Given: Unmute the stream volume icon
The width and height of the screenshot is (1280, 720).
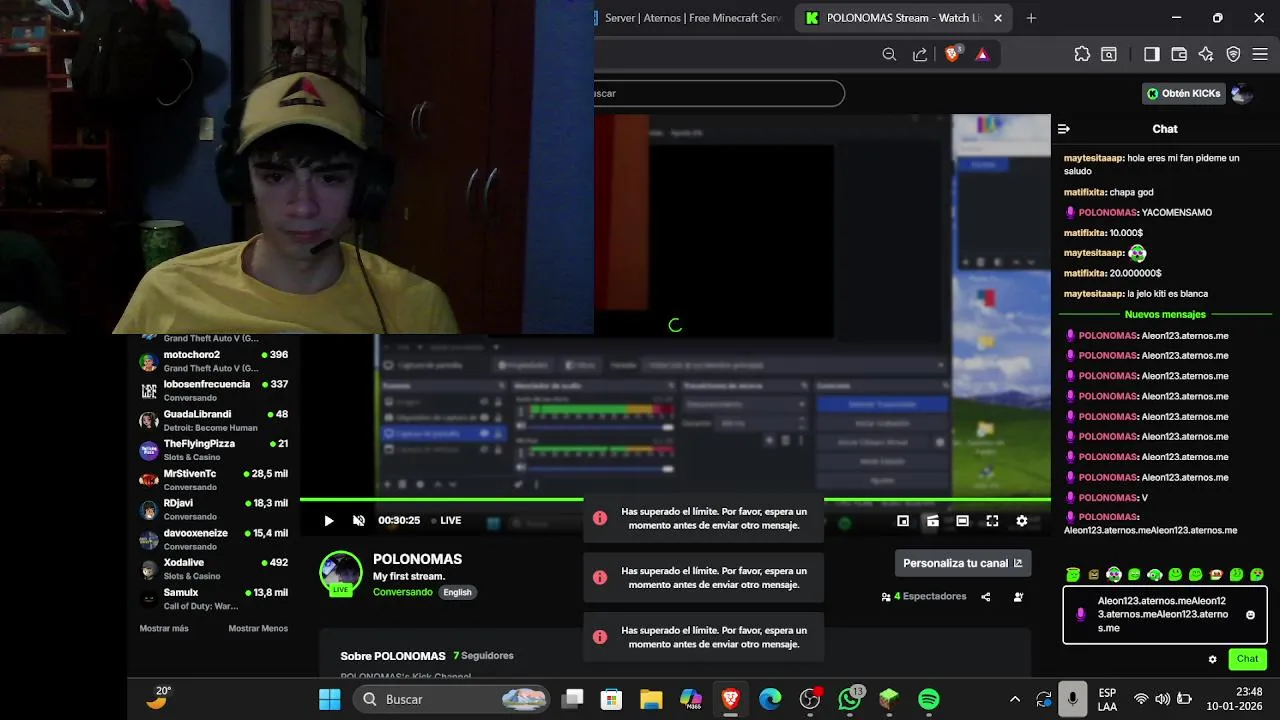Looking at the screenshot, I should tap(359, 521).
